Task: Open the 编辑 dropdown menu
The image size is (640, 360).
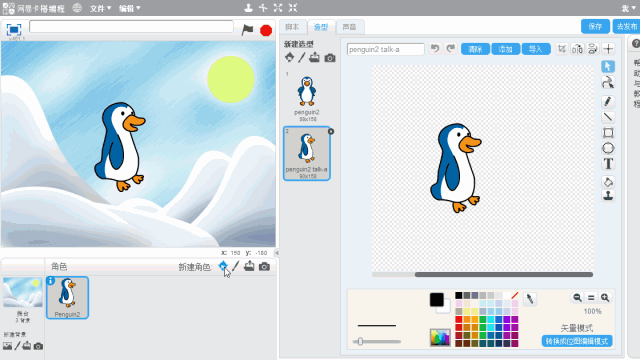Action: pos(130,8)
